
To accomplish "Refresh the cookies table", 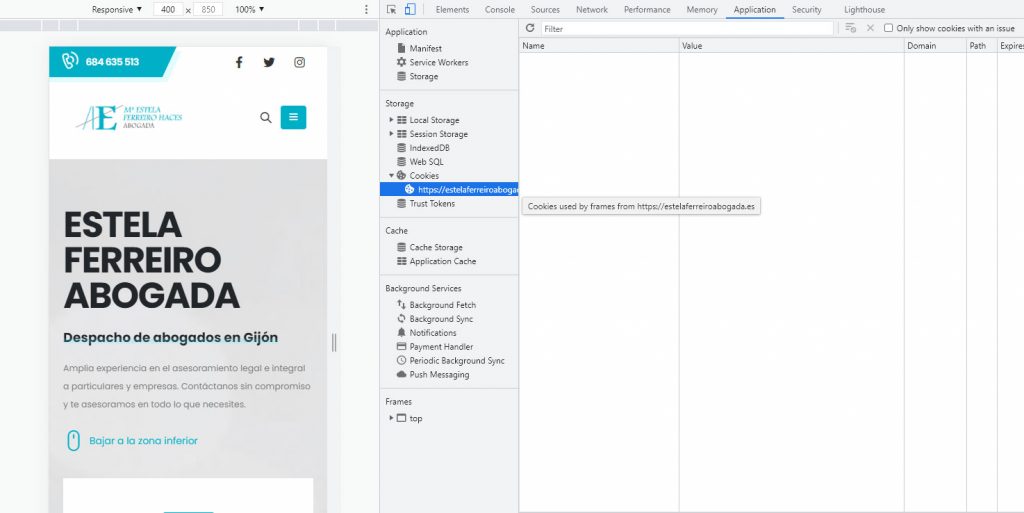I will coord(530,28).
